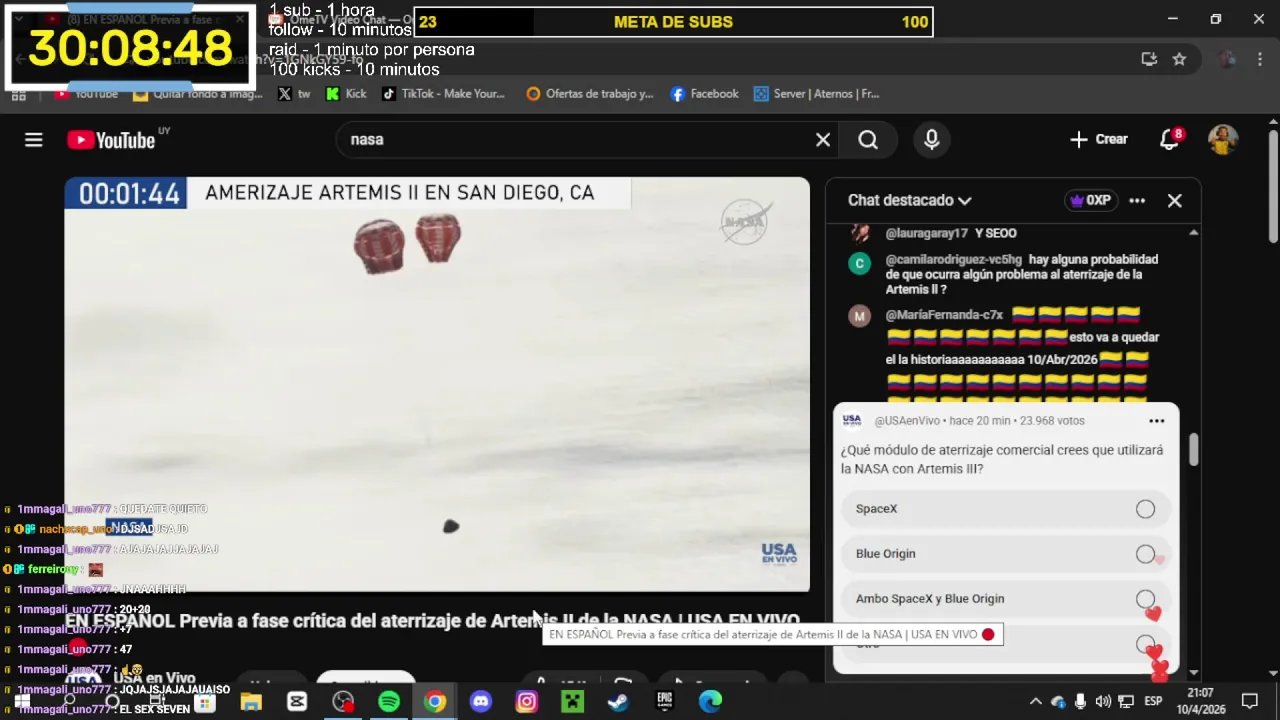Open chat options three-dot menu
This screenshot has width=1280, height=720.
point(1137,200)
